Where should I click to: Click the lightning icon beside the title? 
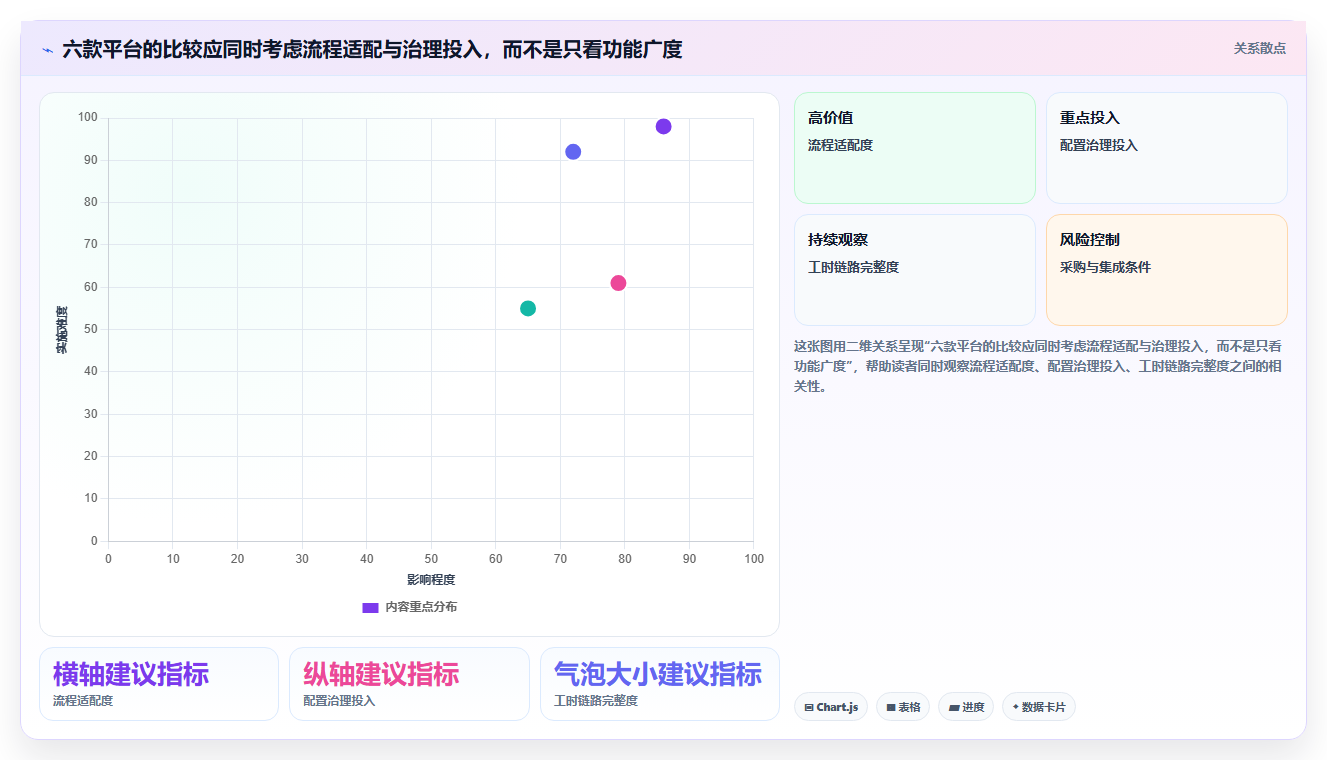[x=47, y=49]
